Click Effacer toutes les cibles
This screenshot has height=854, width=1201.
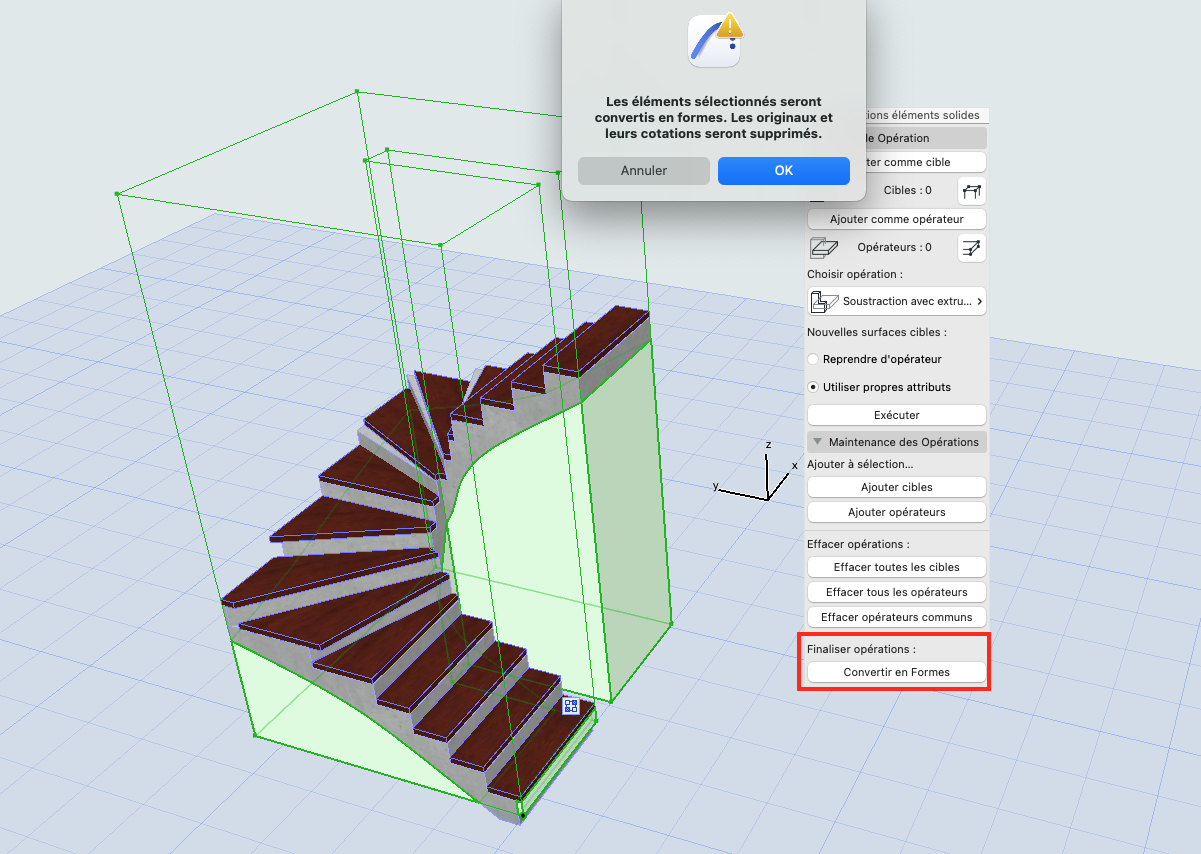click(x=897, y=567)
